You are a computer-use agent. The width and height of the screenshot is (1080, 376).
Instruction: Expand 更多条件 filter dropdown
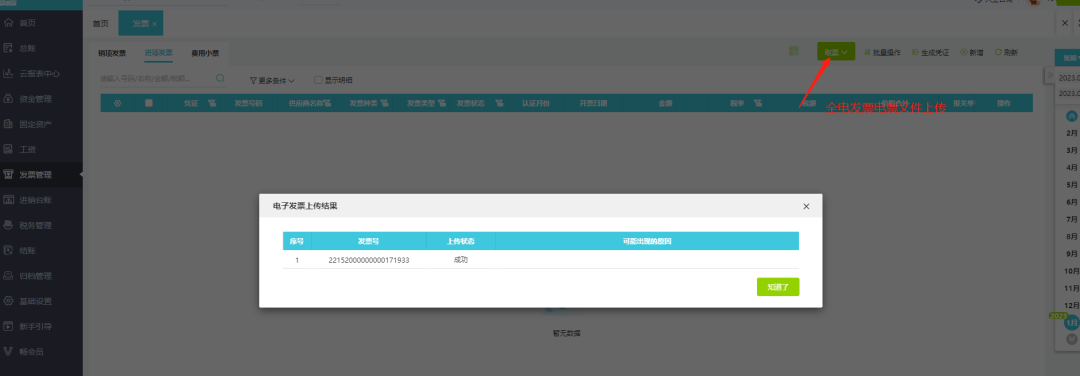coord(272,81)
